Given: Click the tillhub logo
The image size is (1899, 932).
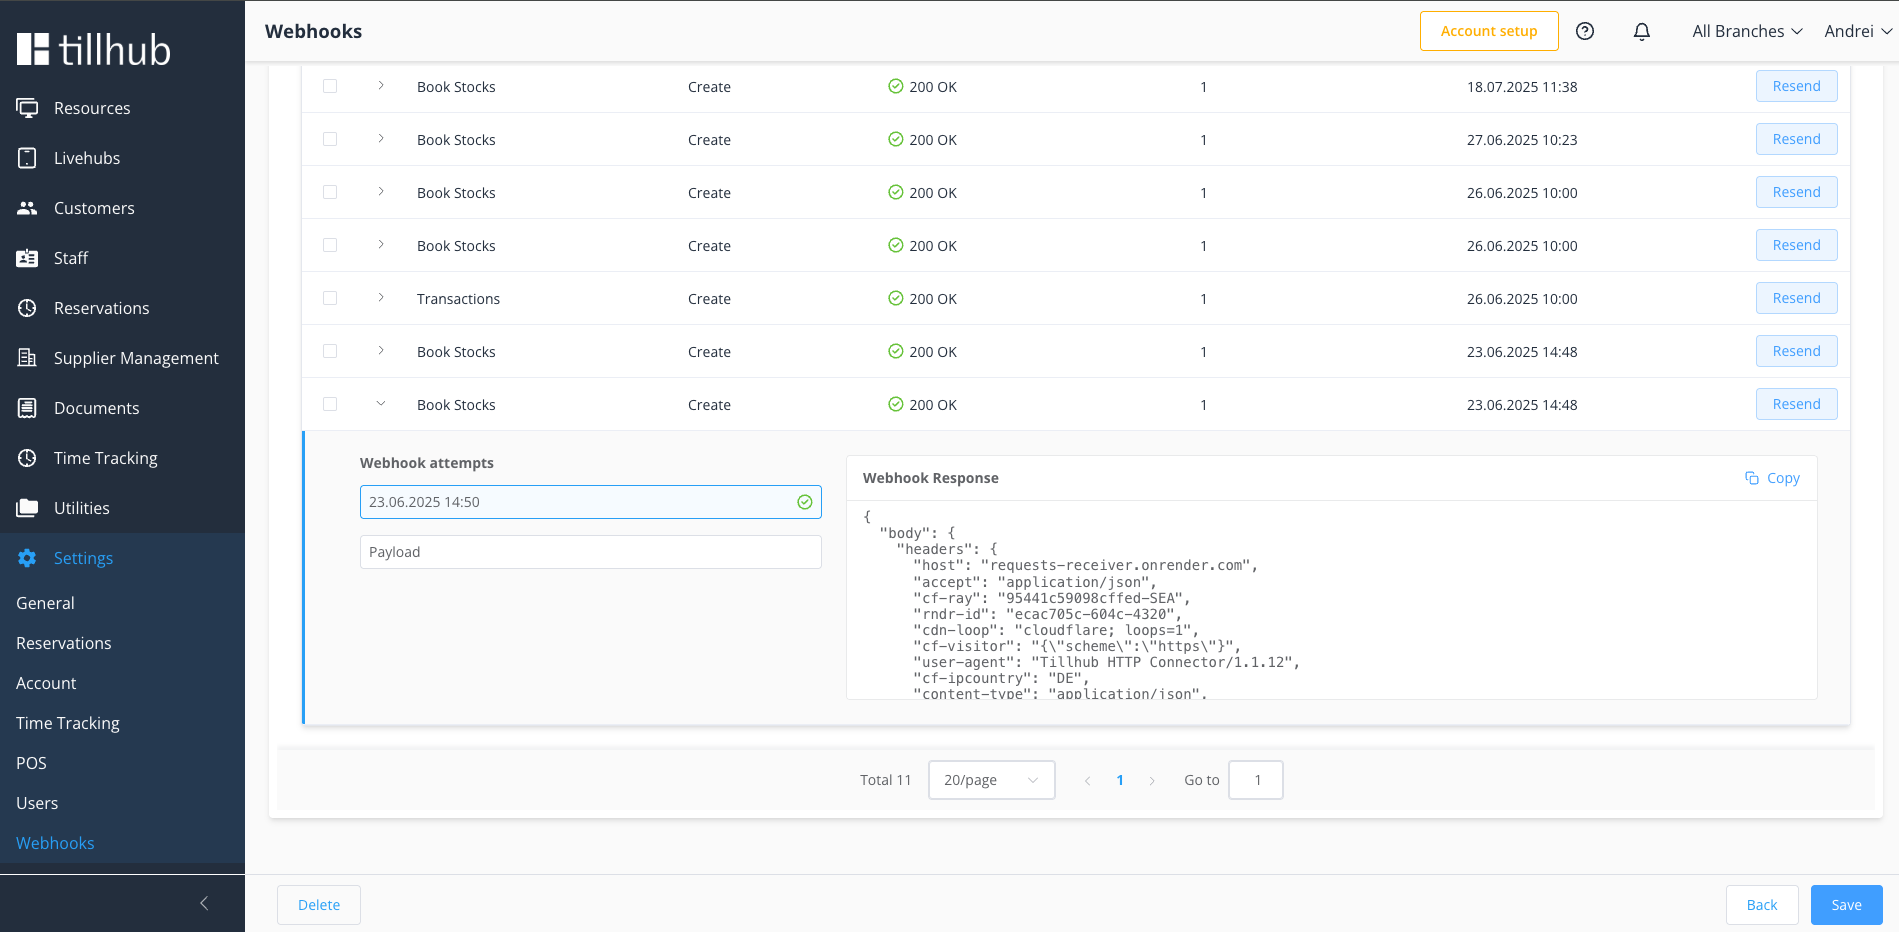Looking at the screenshot, I should [x=94, y=49].
